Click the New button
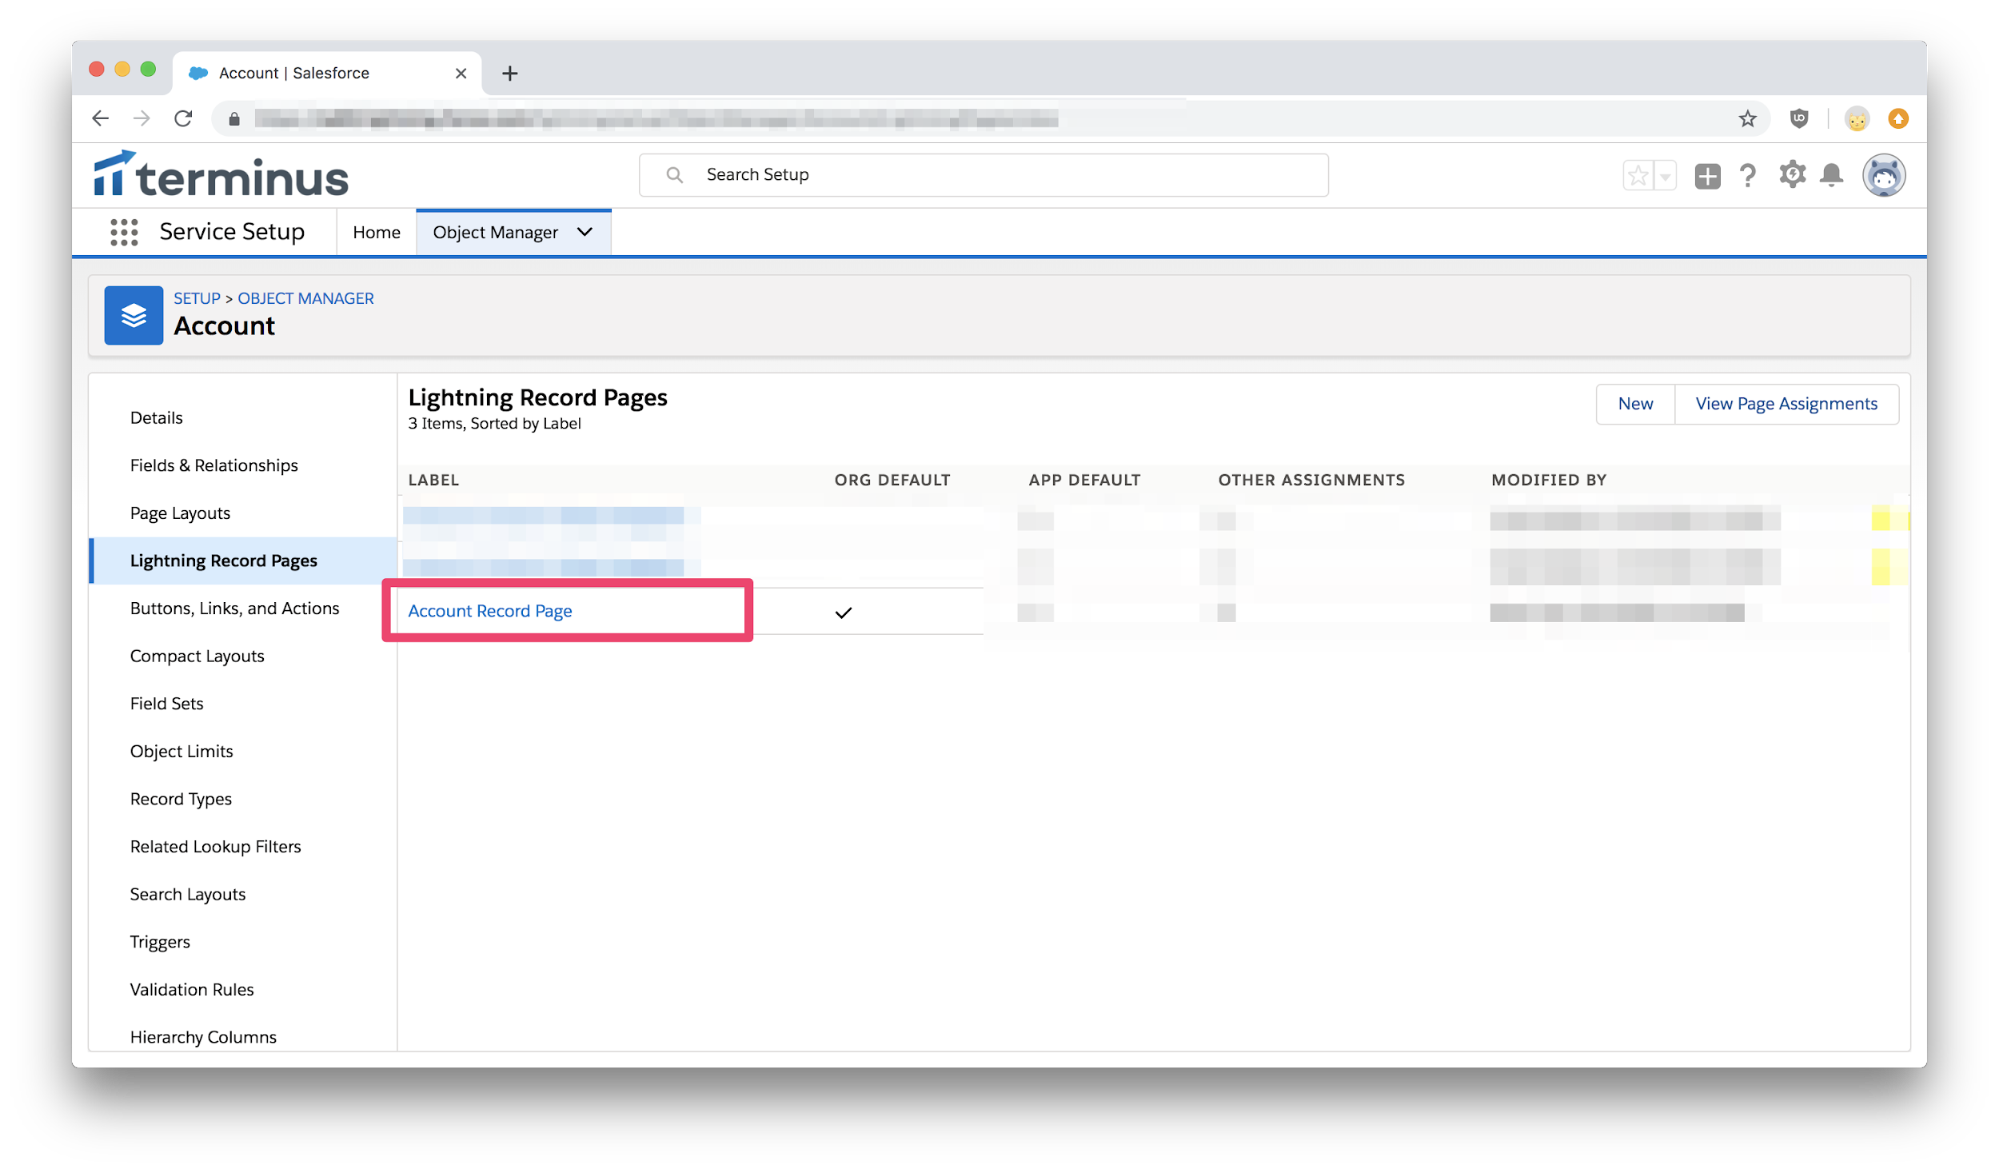The width and height of the screenshot is (1999, 1171). (x=1635, y=404)
